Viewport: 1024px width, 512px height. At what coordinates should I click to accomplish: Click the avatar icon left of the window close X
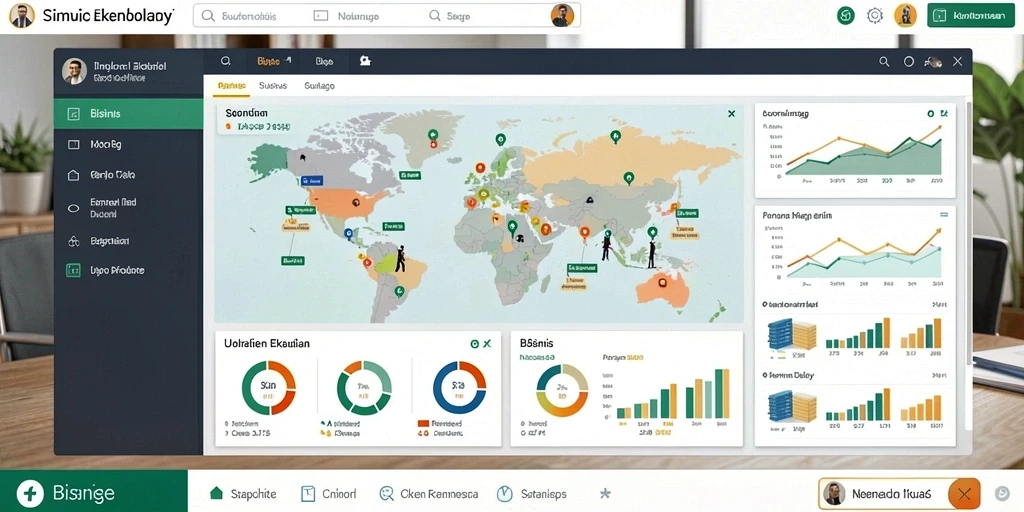click(x=933, y=62)
